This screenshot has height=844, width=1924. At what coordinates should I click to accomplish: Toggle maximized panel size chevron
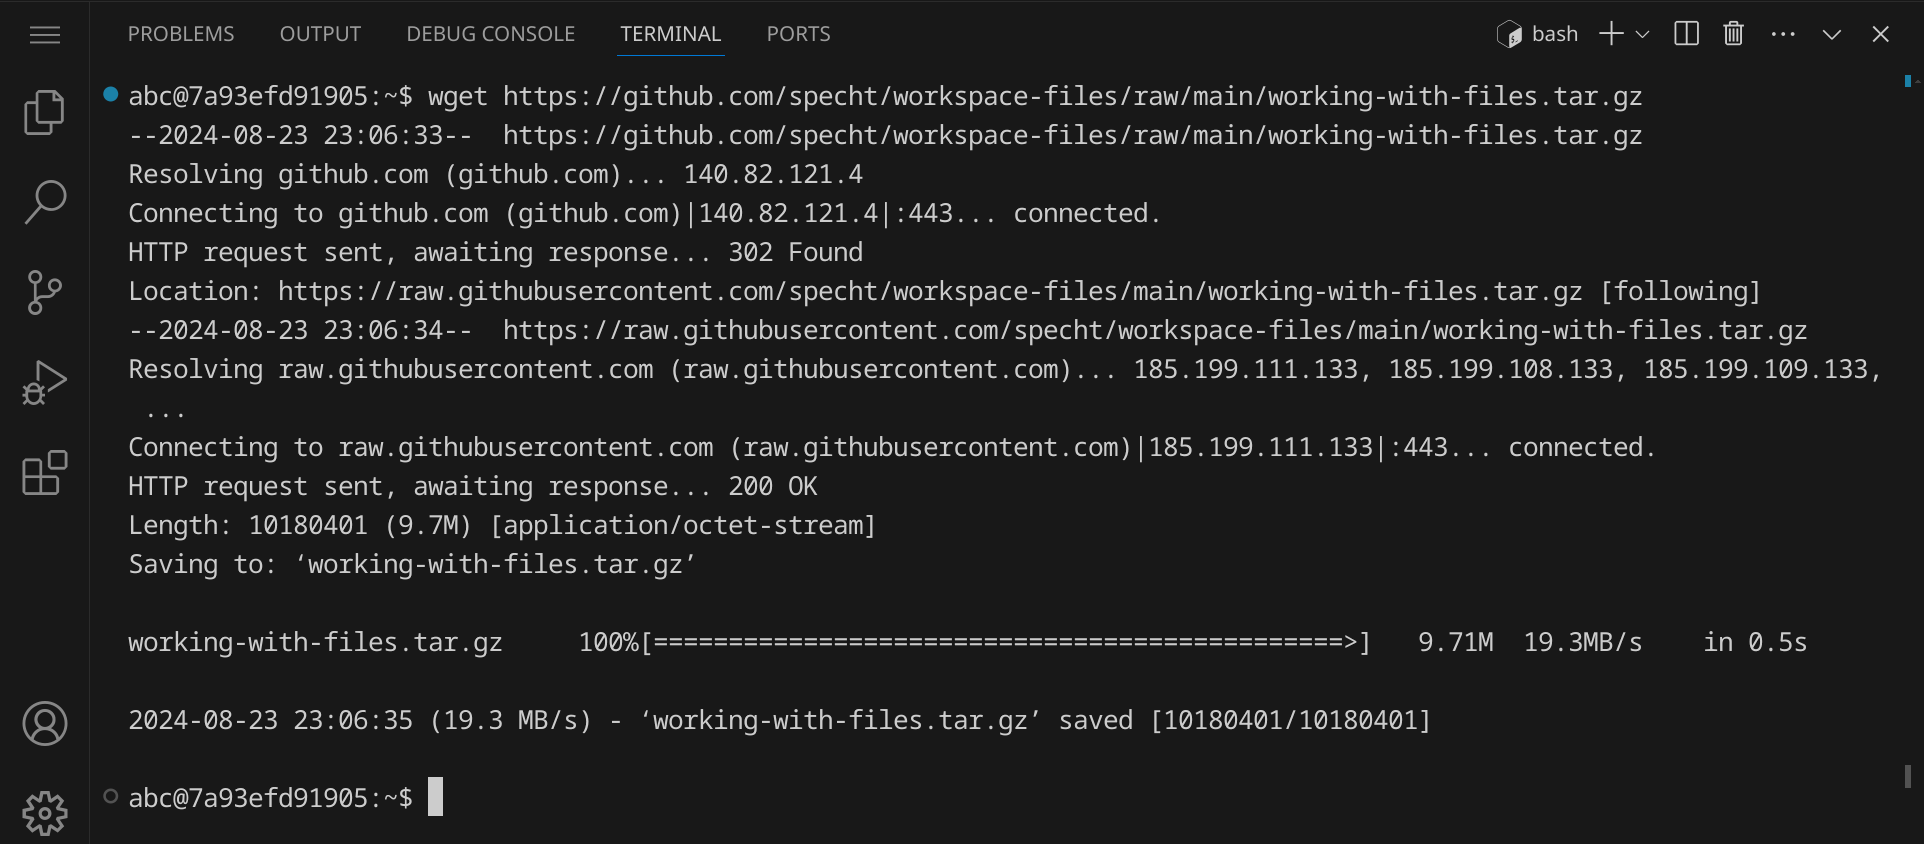(x=1832, y=34)
